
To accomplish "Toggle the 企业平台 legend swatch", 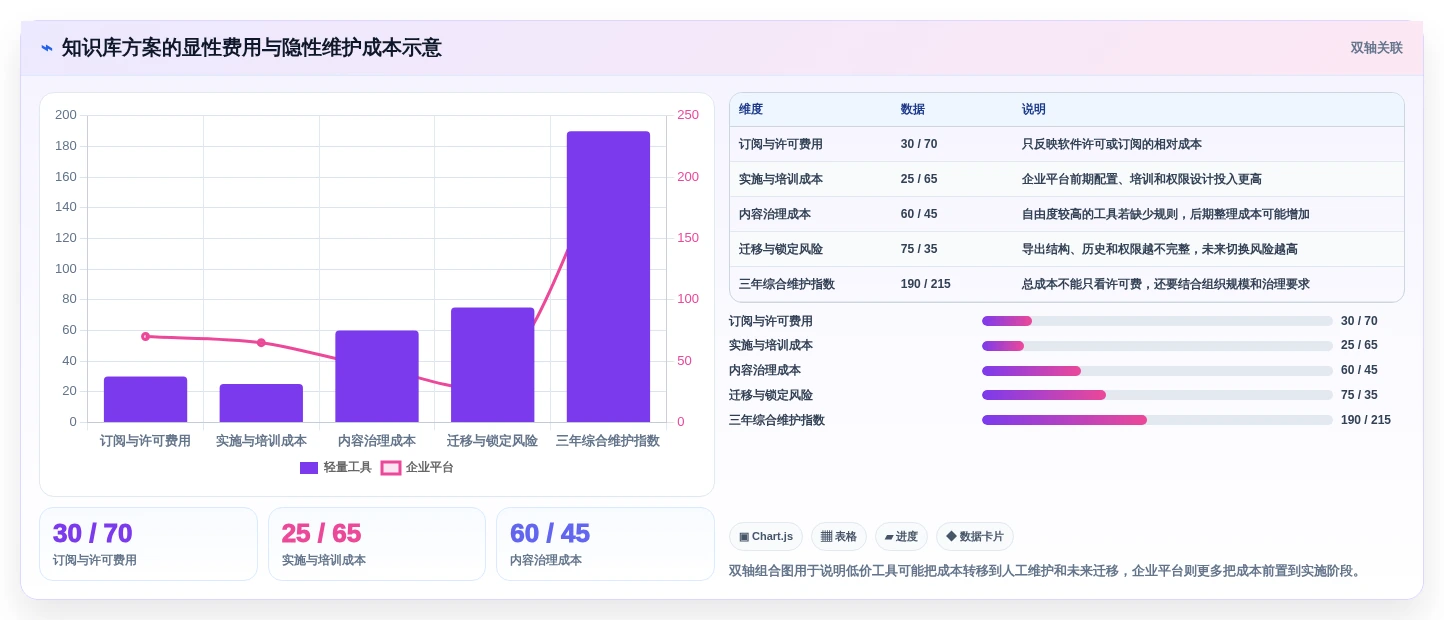I will pyautogui.click(x=391, y=468).
